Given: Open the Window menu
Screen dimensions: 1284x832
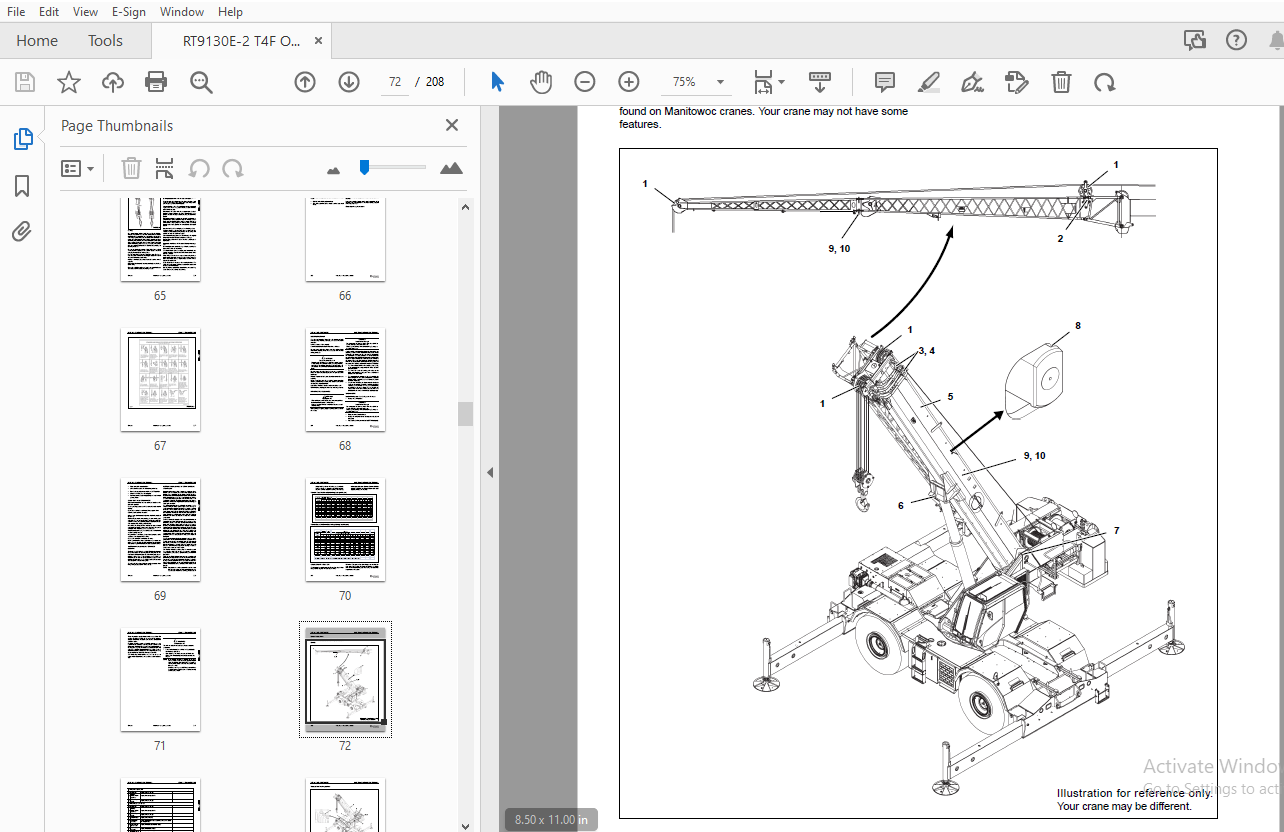Looking at the screenshot, I should [x=182, y=11].
